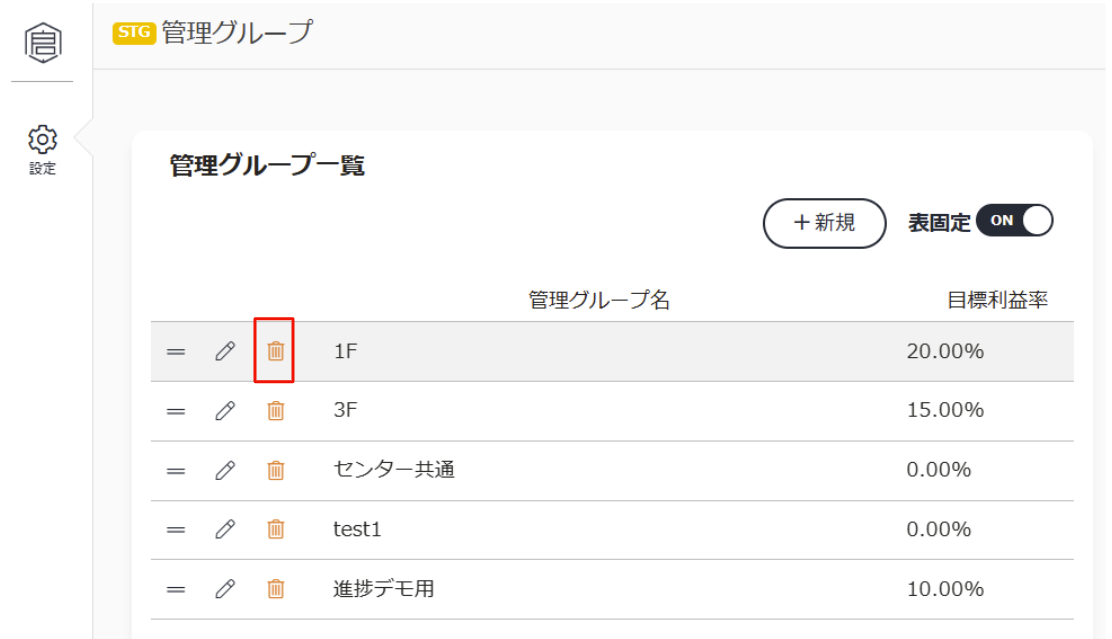This screenshot has height=639, width=1112.
Task: Click the 0.00% value for test1
Action: click(x=939, y=529)
